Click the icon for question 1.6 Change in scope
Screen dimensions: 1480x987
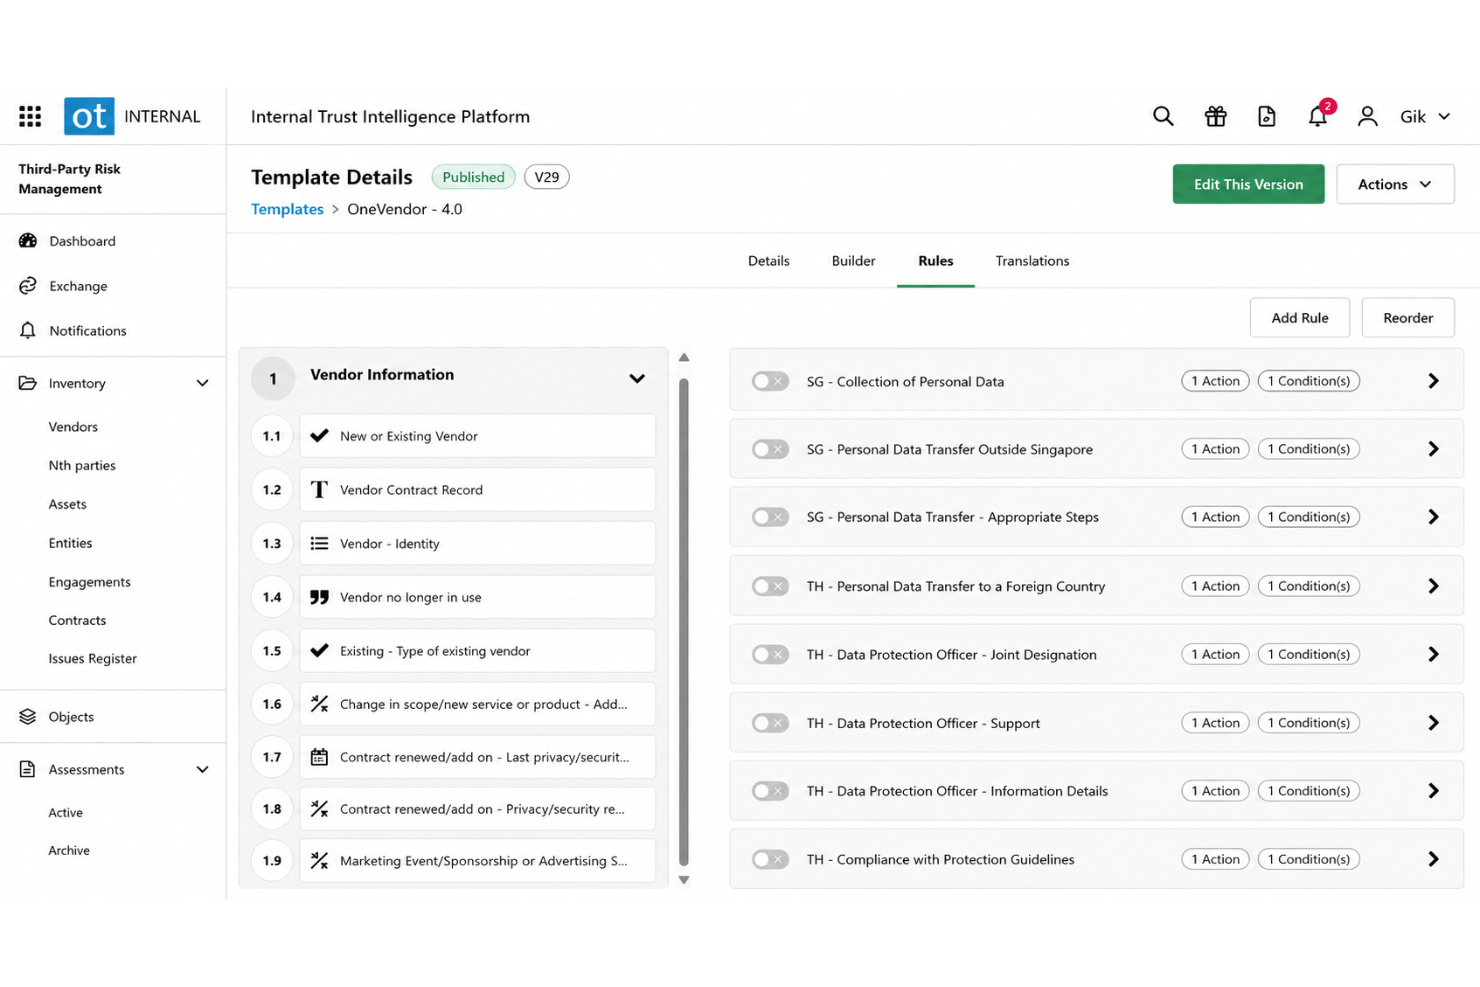319,704
